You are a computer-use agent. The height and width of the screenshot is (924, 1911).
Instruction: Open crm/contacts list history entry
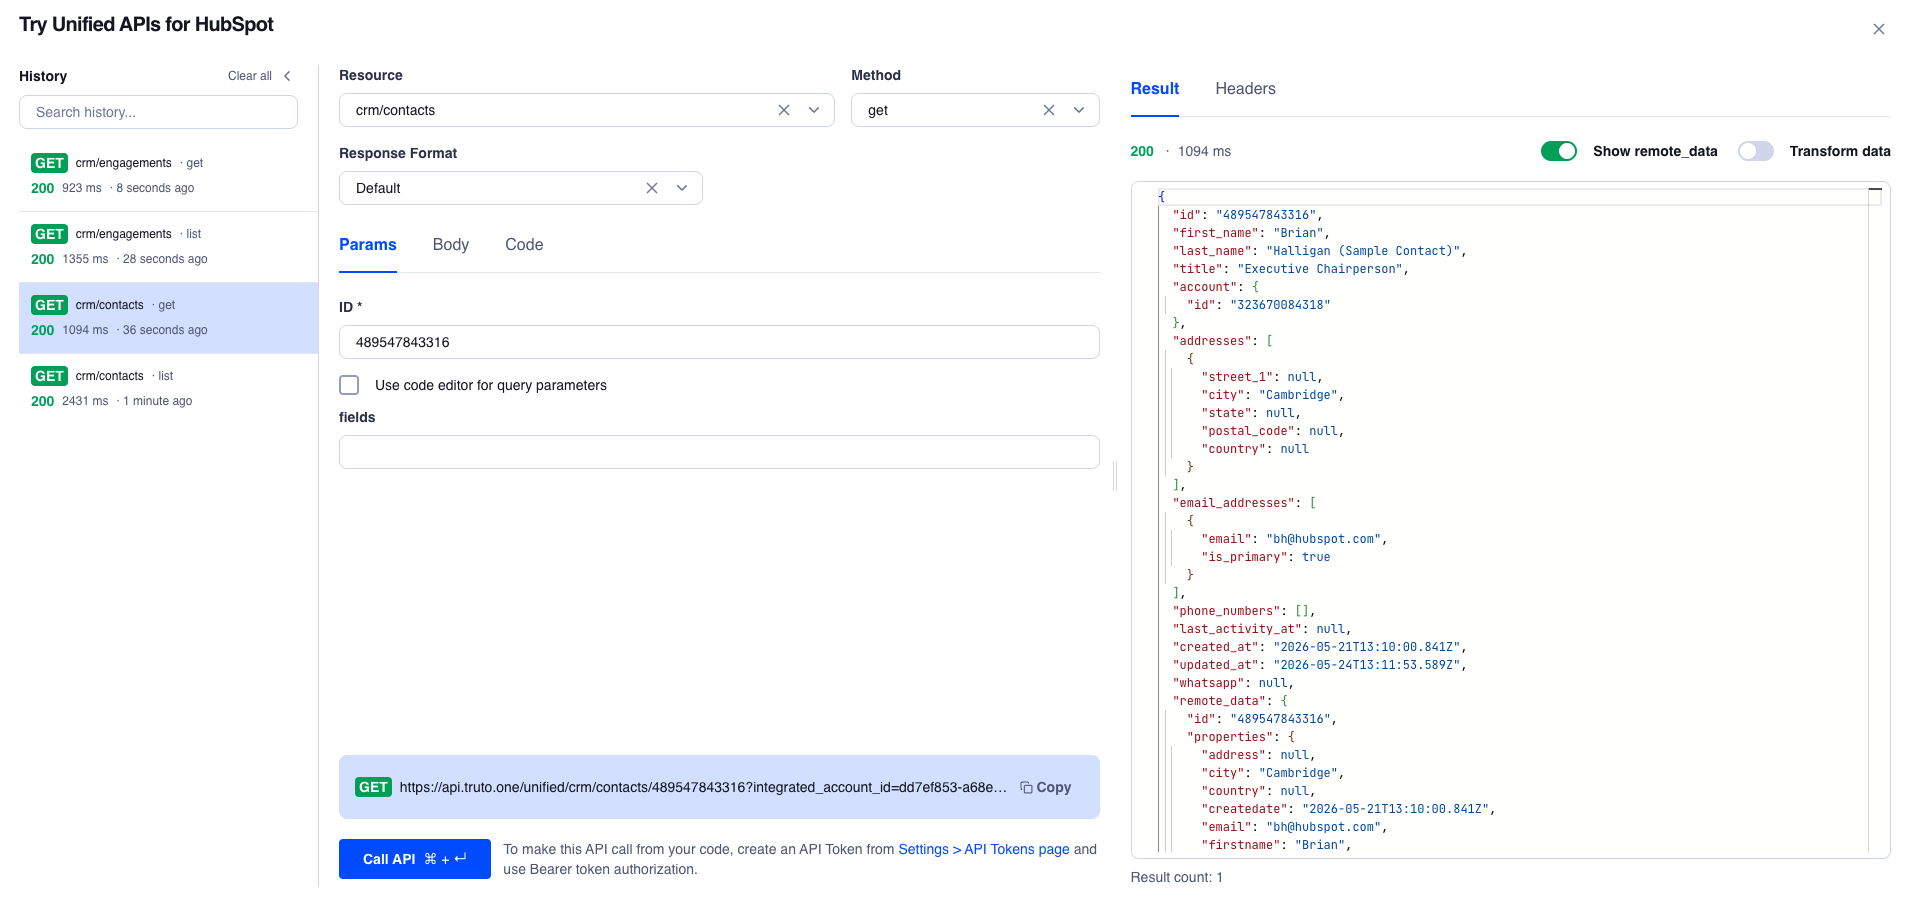[x=168, y=388]
